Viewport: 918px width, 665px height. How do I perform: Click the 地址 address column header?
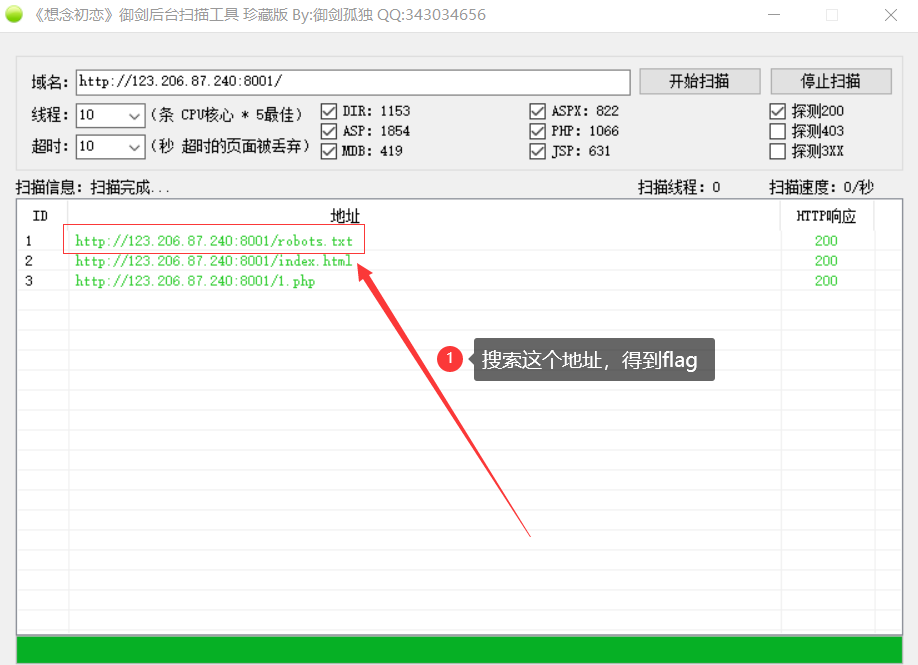(x=424, y=216)
